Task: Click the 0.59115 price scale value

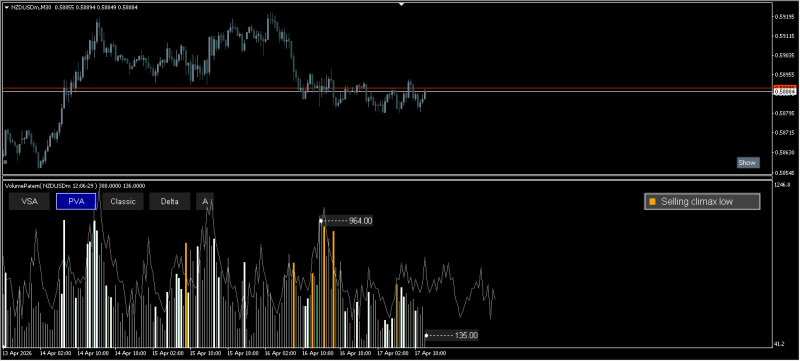Action: point(785,36)
